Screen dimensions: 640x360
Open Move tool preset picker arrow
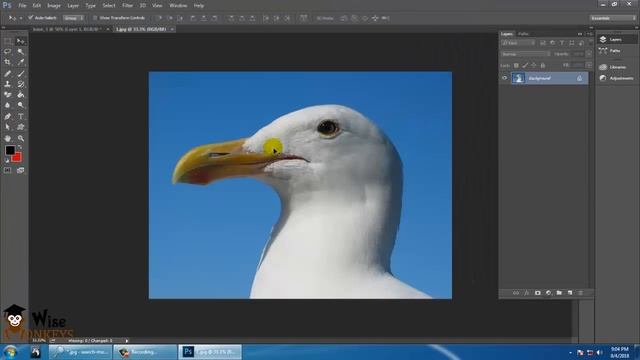21,18
